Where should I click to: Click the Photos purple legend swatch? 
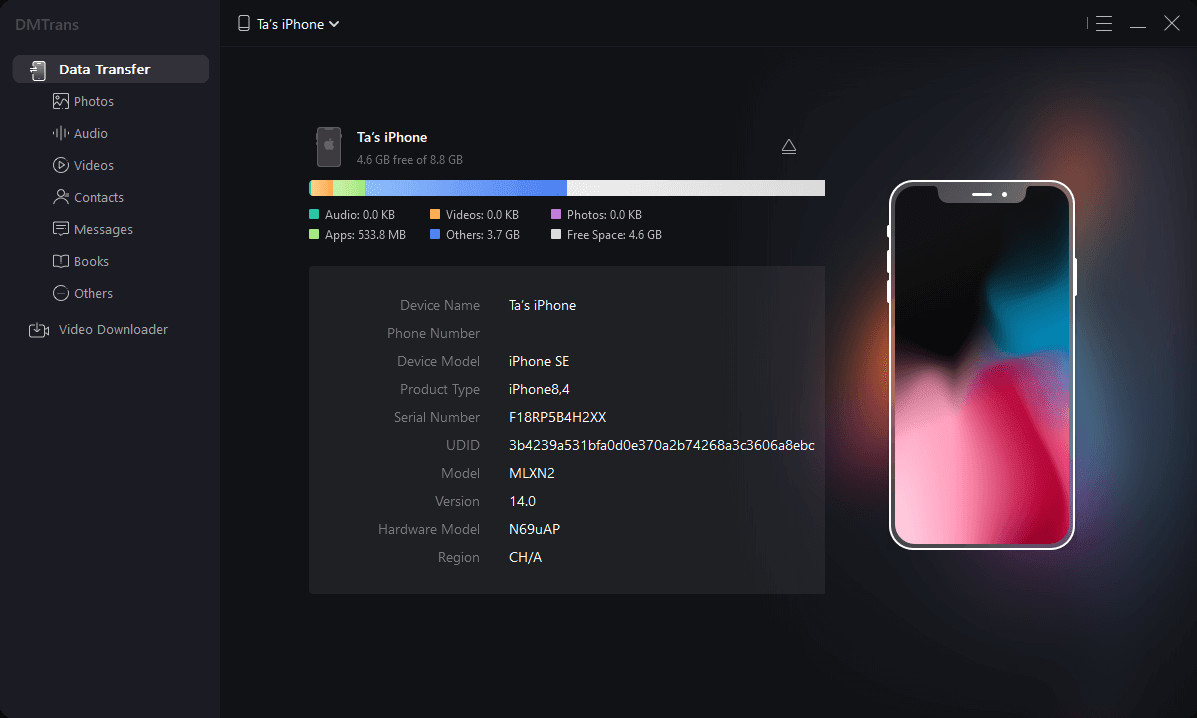[x=556, y=214]
